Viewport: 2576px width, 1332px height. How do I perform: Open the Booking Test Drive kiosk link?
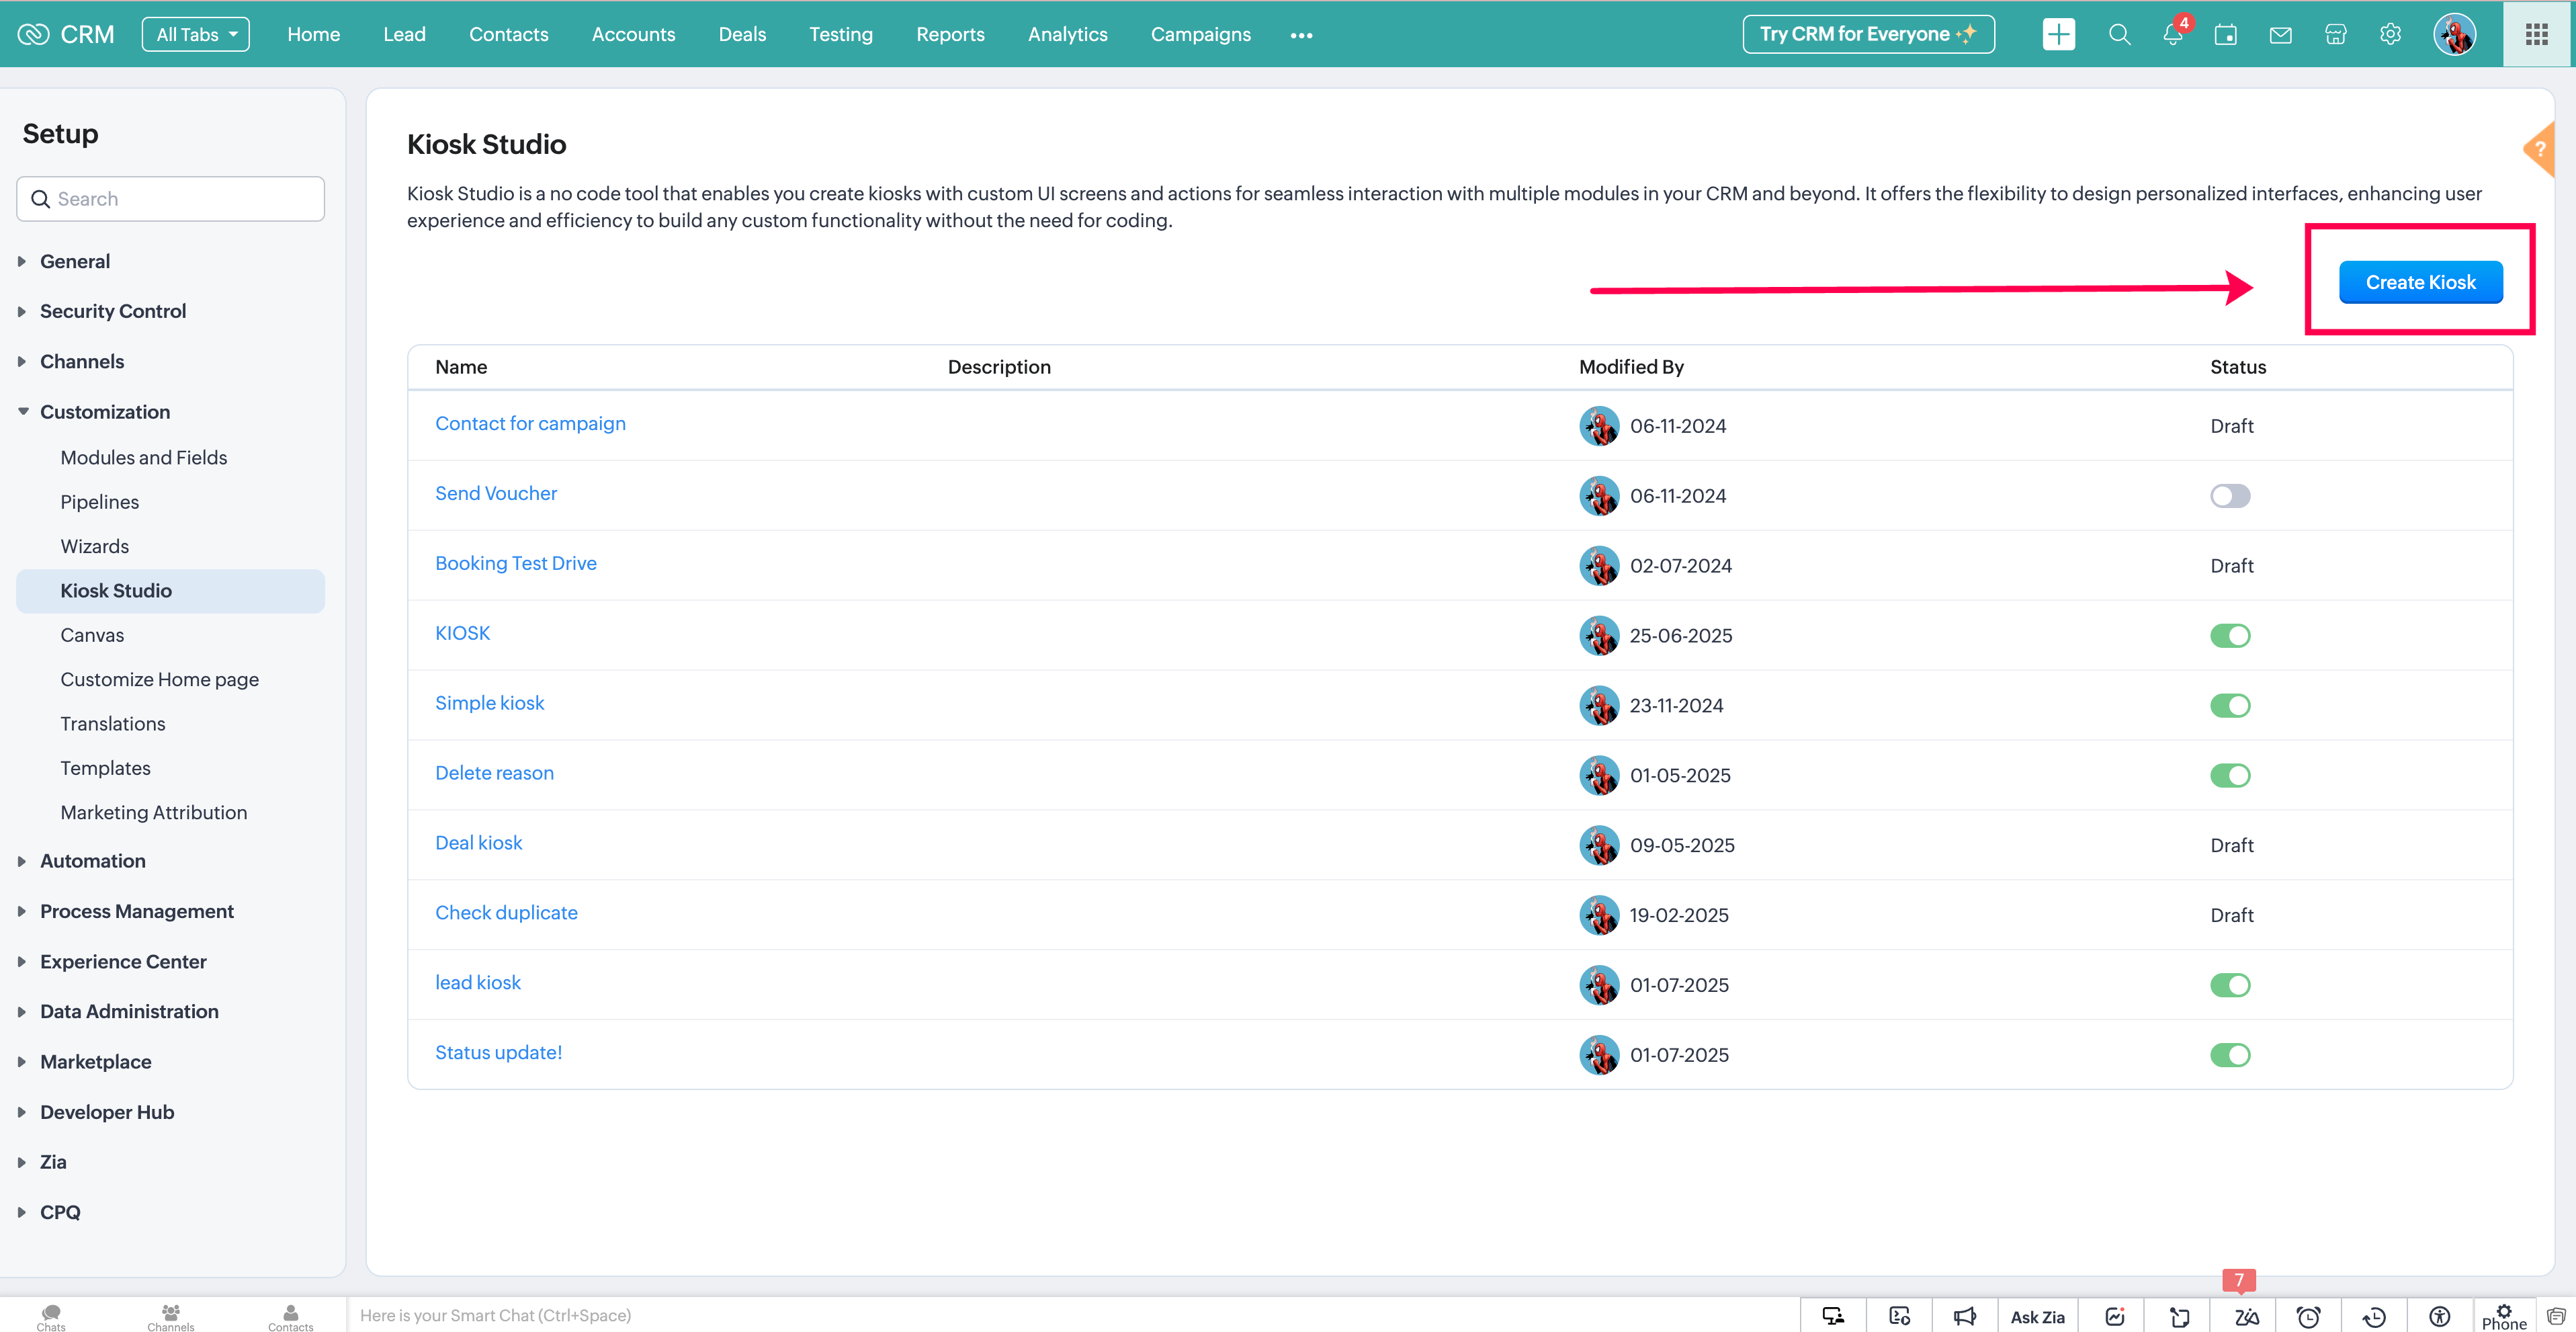pos(515,563)
